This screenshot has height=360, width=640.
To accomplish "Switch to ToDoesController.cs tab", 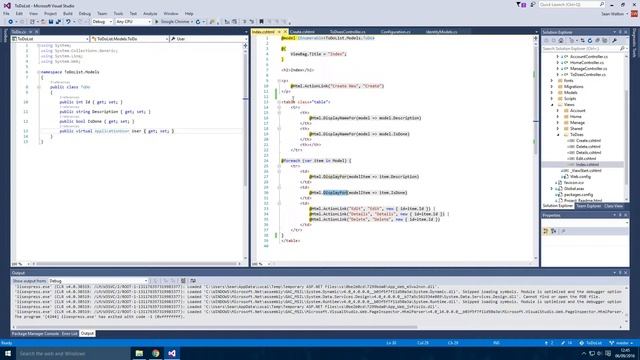I will 348,32.
